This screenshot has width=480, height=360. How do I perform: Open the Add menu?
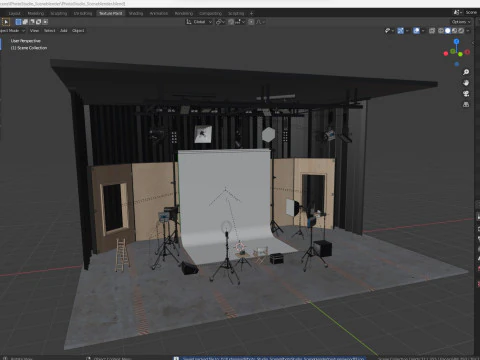(64, 31)
